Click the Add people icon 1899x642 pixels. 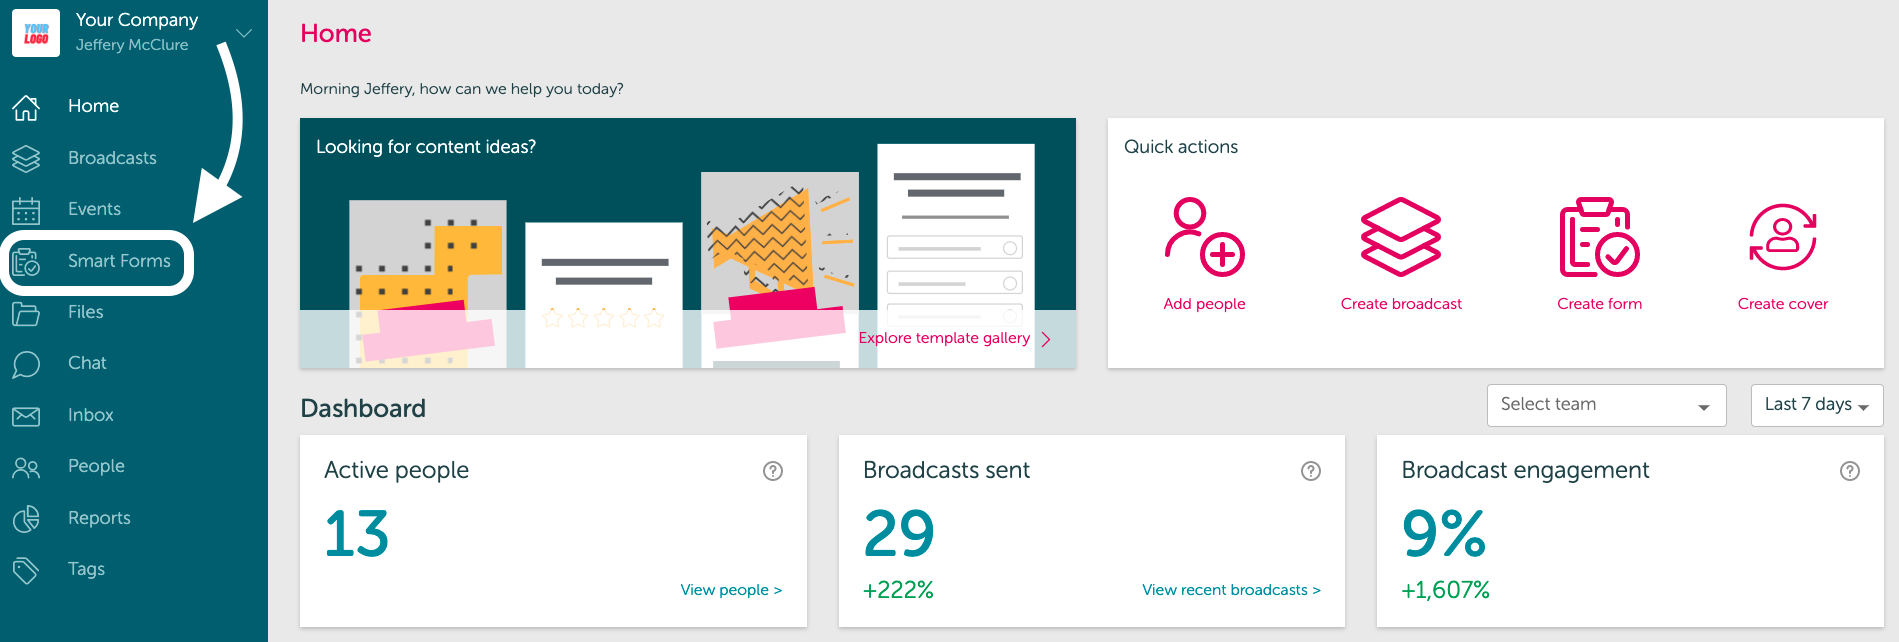(1204, 237)
